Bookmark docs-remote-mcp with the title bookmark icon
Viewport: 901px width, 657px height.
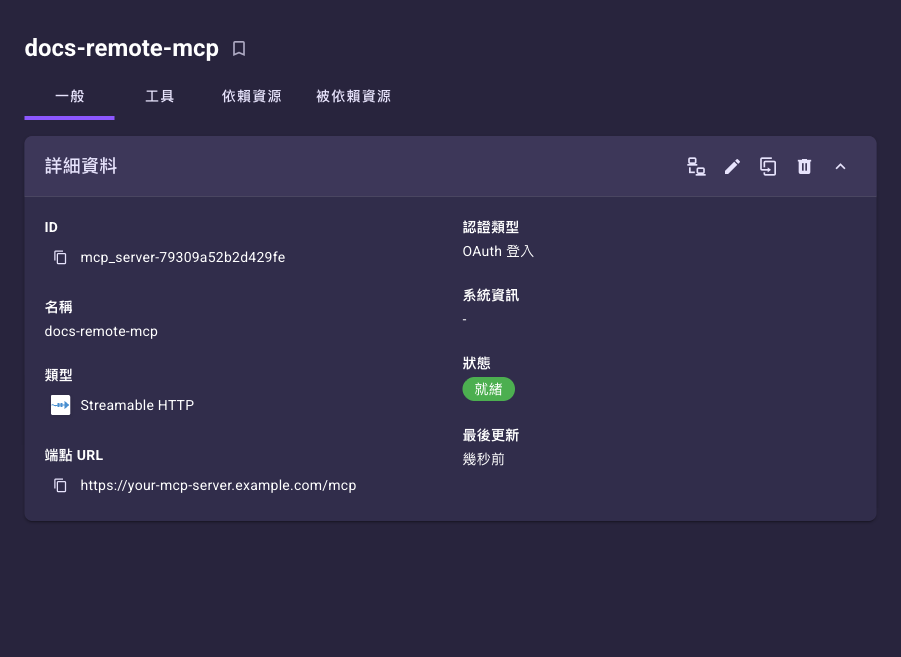tap(239, 49)
